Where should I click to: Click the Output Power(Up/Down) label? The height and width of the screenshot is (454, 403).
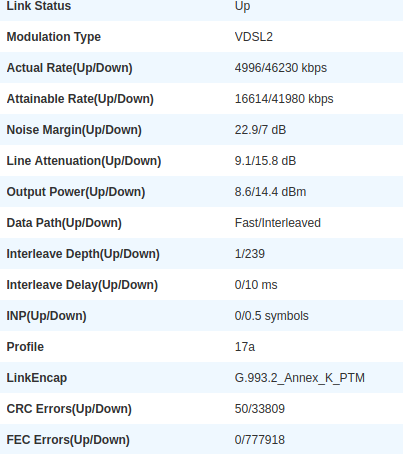pyautogui.click(x=76, y=192)
